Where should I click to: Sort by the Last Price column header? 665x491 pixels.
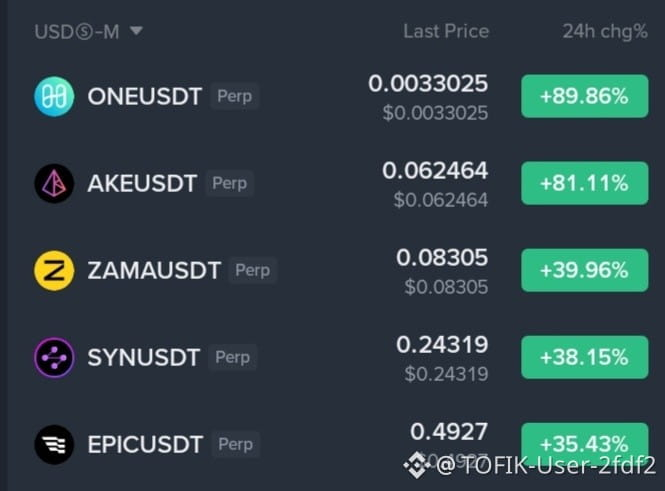pyautogui.click(x=446, y=31)
